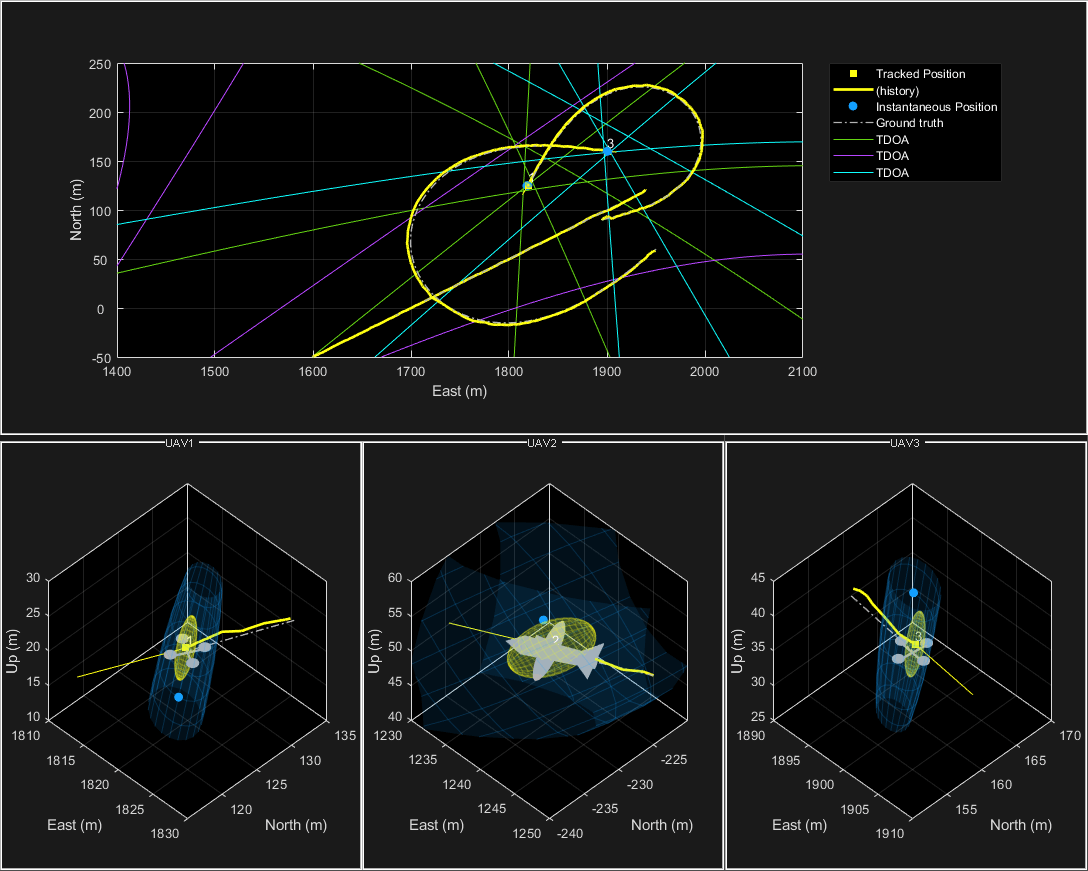Viewport: 1088px width, 871px height.
Task: Click the Up (m) axis label in UAV2 panel
Action: (x=376, y=646)
